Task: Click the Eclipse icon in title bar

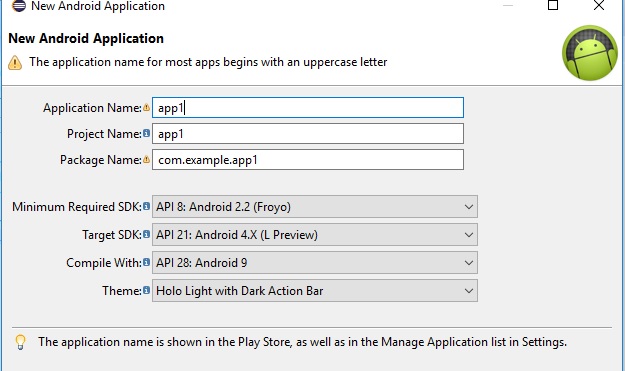Action: 19,6
